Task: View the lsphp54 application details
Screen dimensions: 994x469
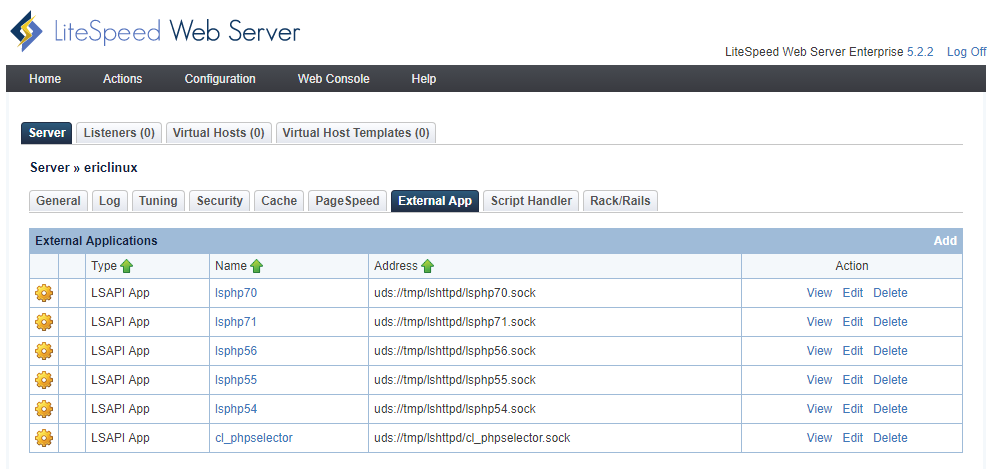Action: pos(819,409)
